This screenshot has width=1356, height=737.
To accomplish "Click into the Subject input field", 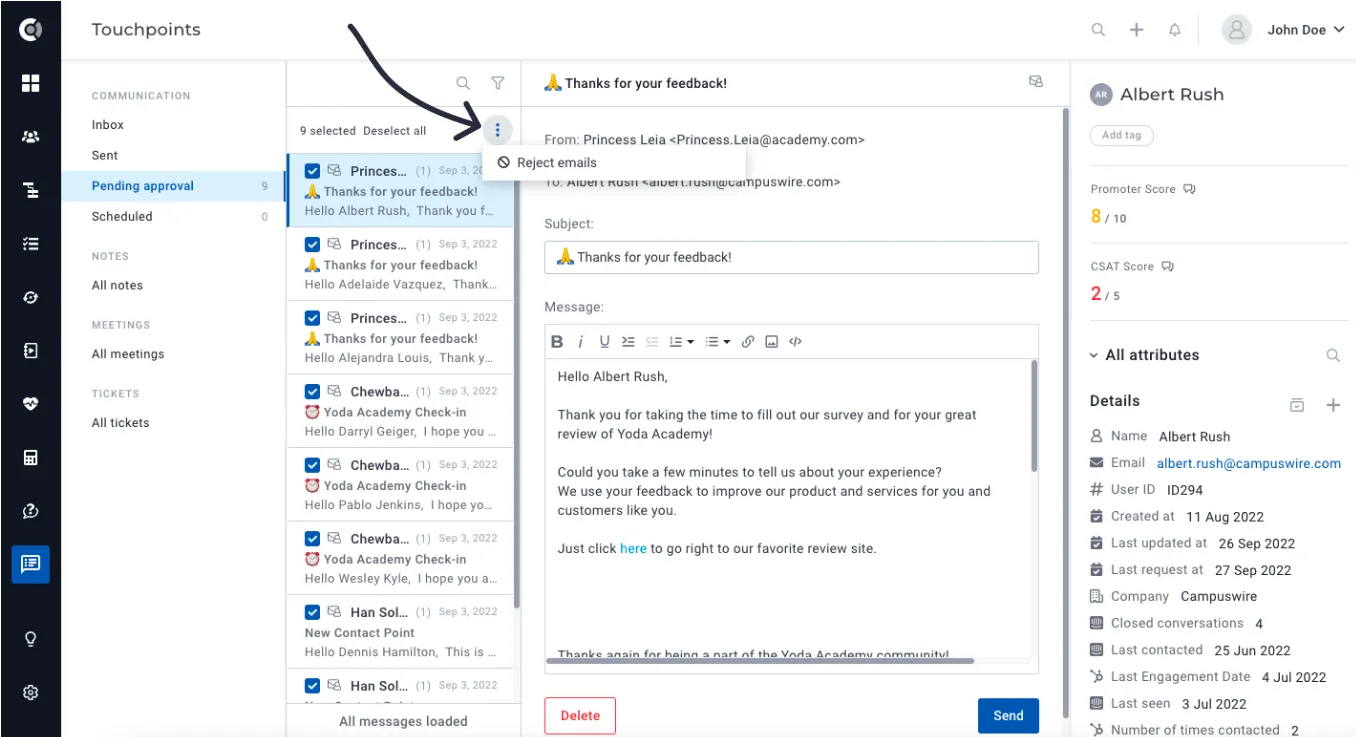I will tap(792, 257).
